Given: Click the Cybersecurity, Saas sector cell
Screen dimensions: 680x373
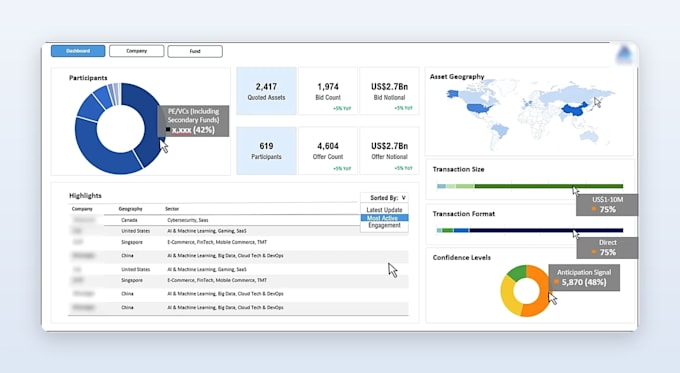Looking at the screenshot, I should [188, 220].
